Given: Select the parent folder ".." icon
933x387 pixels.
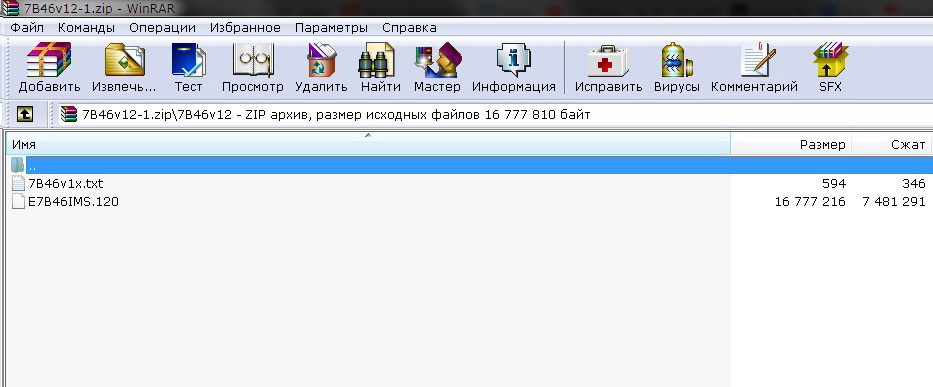Looking at the screenshot, I should (18, 165).
